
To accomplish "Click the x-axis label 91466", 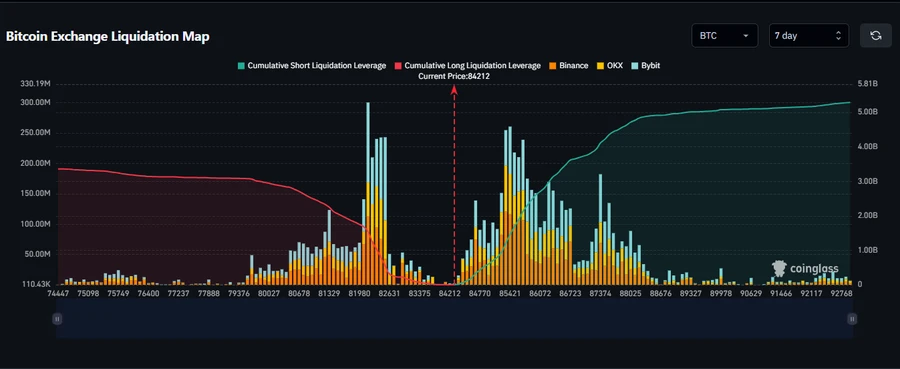I will [780, 293].
